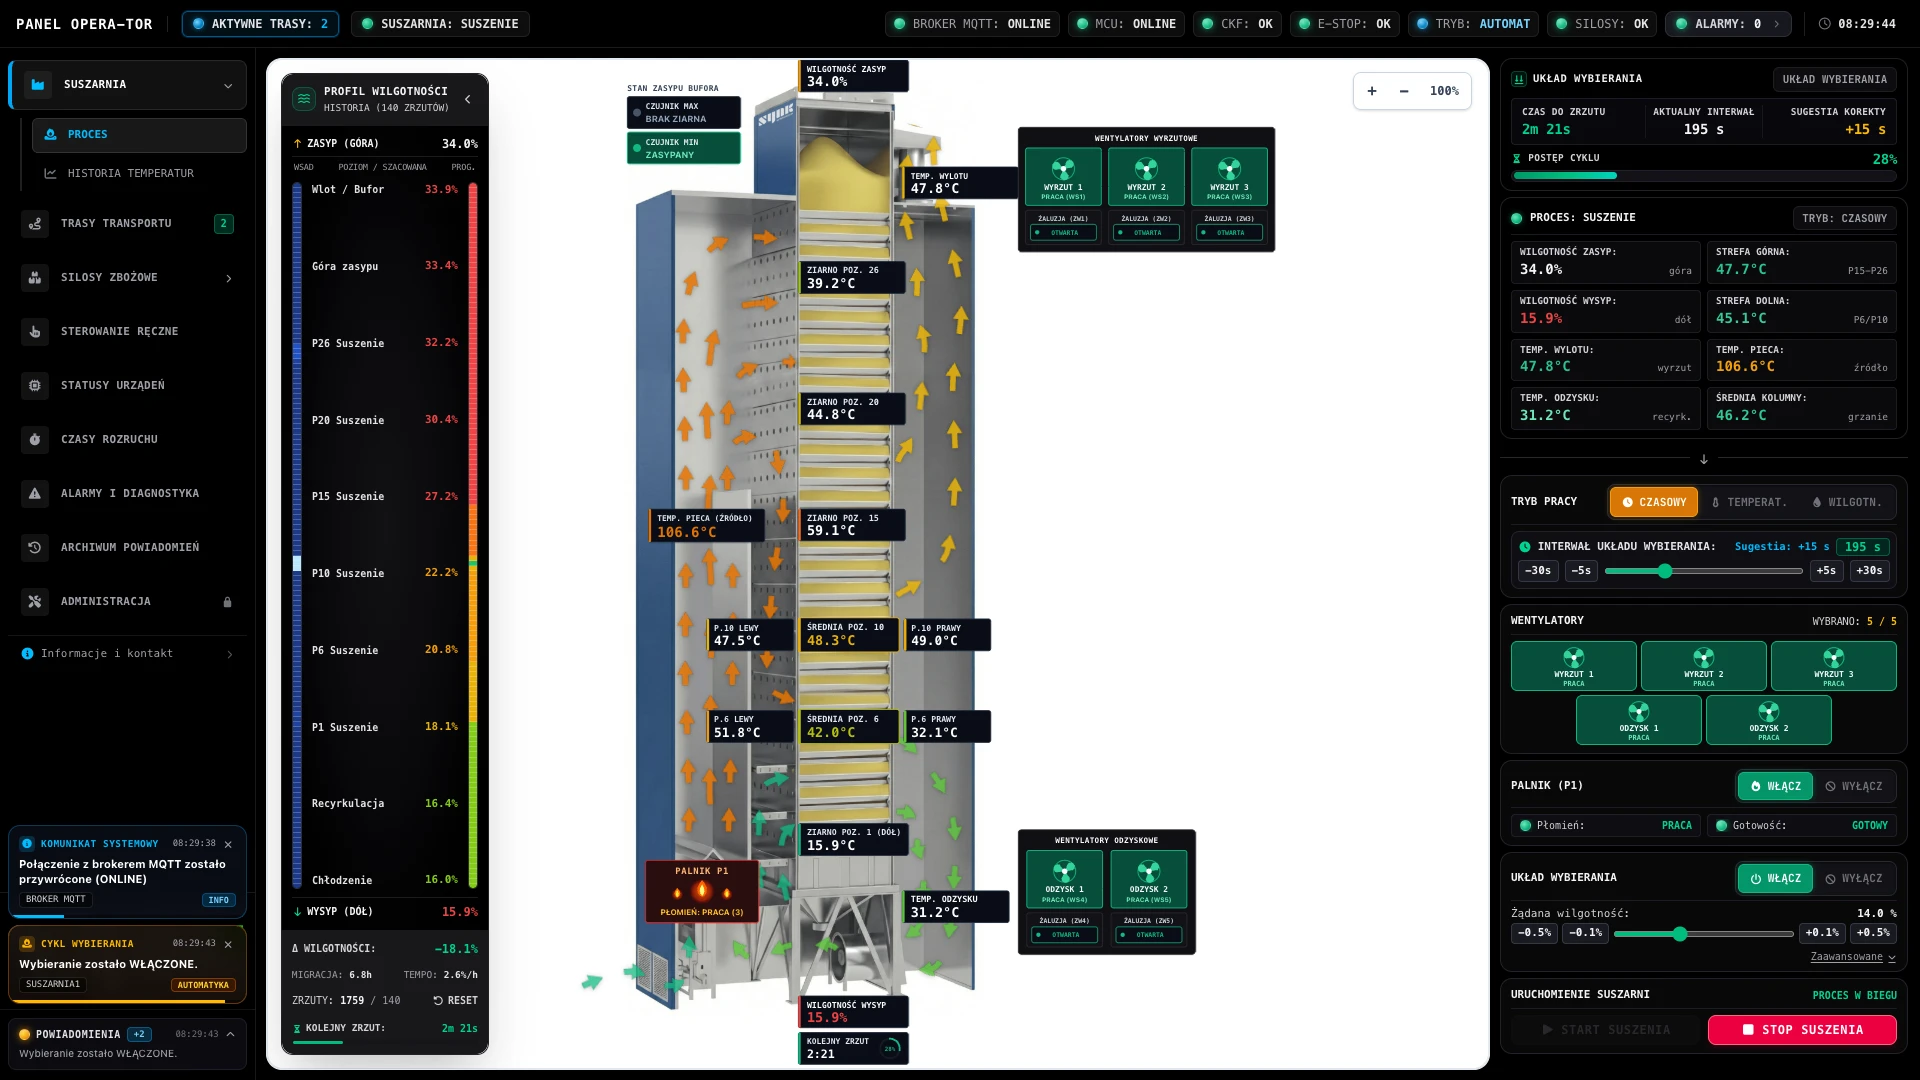Click Alarmy i diagnostyka warning icon
1920x1080 pixels.
(35, 494)
